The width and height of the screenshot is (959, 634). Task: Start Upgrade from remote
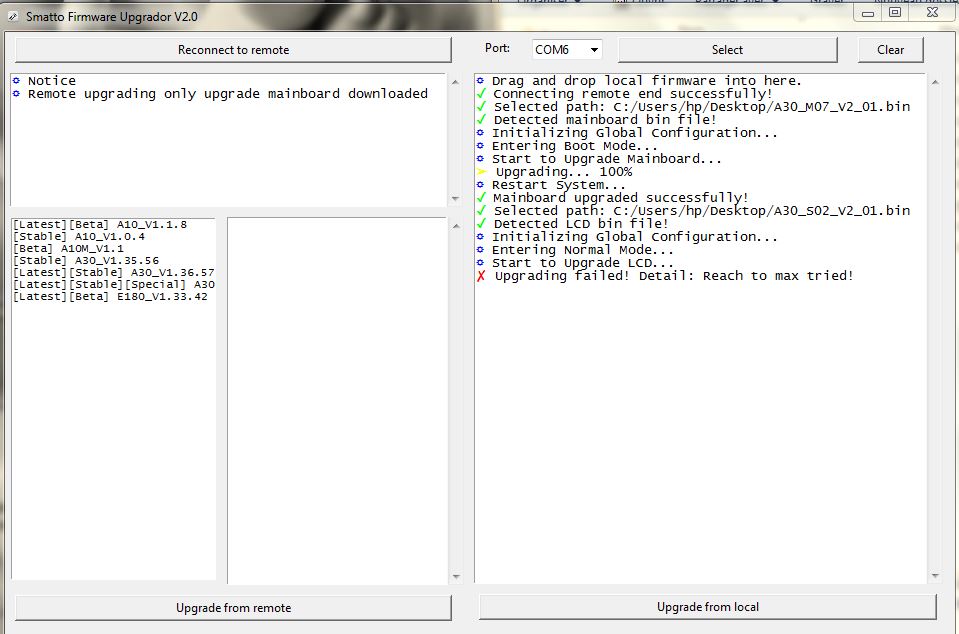pos(233,608)
